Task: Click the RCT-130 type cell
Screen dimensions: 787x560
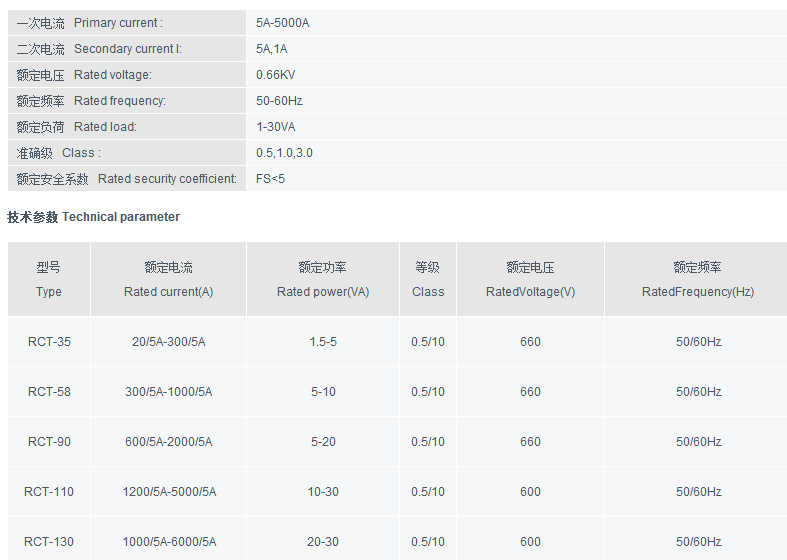Action: tap(49, 542)
